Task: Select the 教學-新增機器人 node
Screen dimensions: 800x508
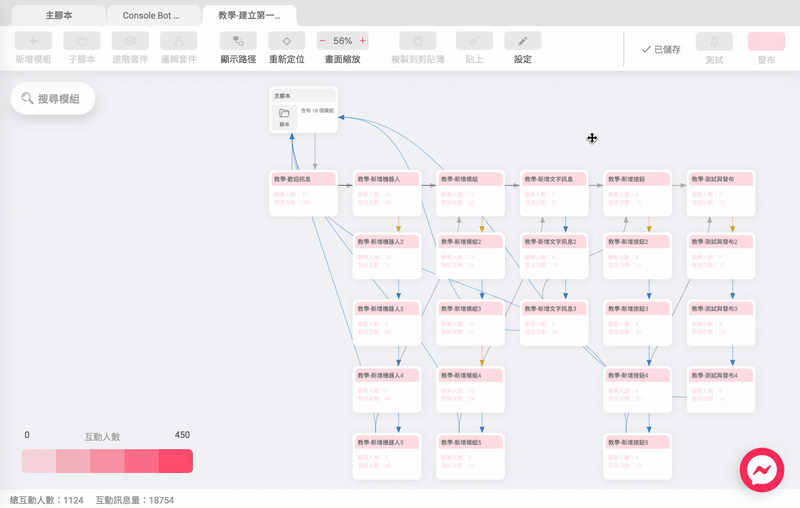Action: (x=387, y=193)
